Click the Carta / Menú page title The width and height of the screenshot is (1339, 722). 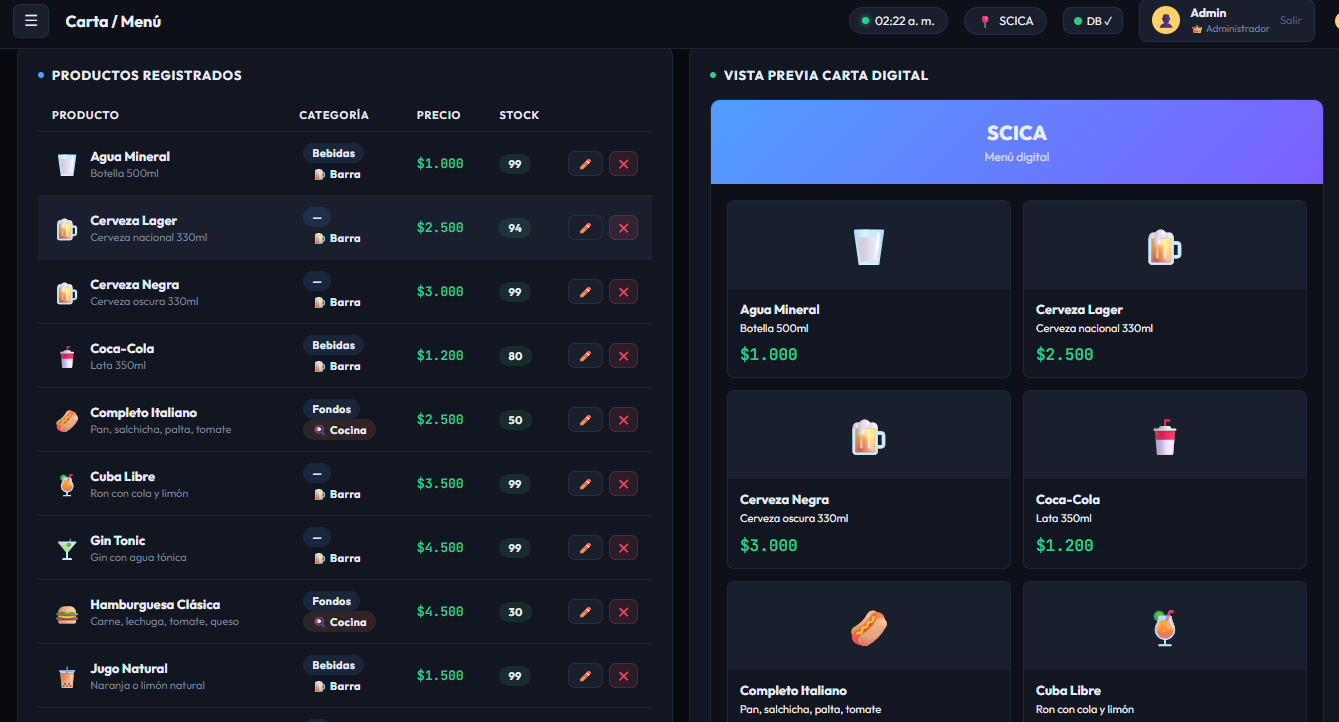pos(113,21)
